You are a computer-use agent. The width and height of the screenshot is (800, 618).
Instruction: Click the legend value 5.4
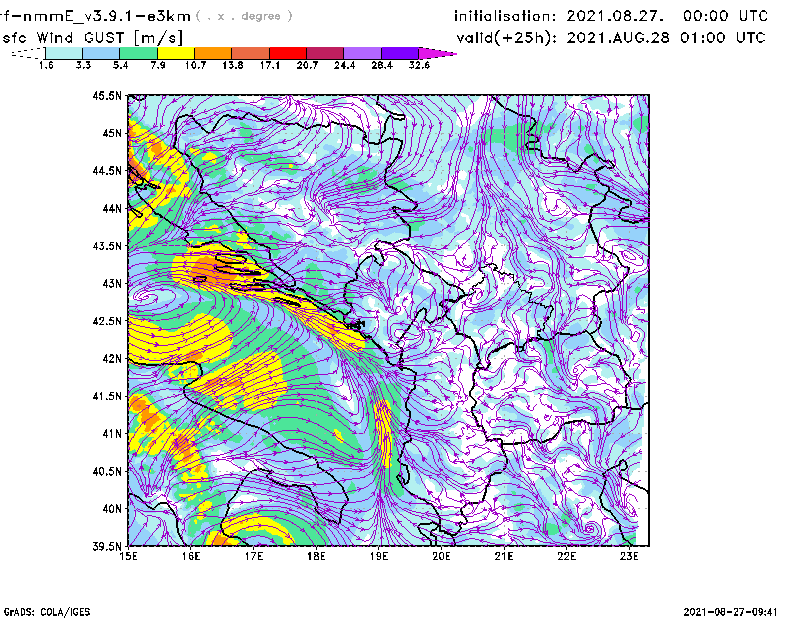click(121, 65)
